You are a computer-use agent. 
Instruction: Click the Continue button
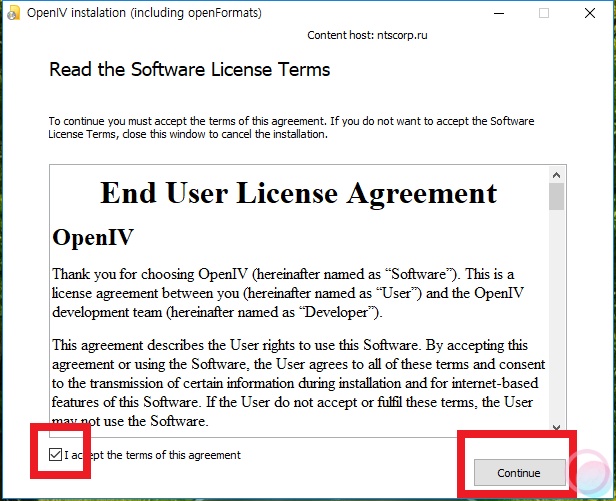click(x=519, y=473)
